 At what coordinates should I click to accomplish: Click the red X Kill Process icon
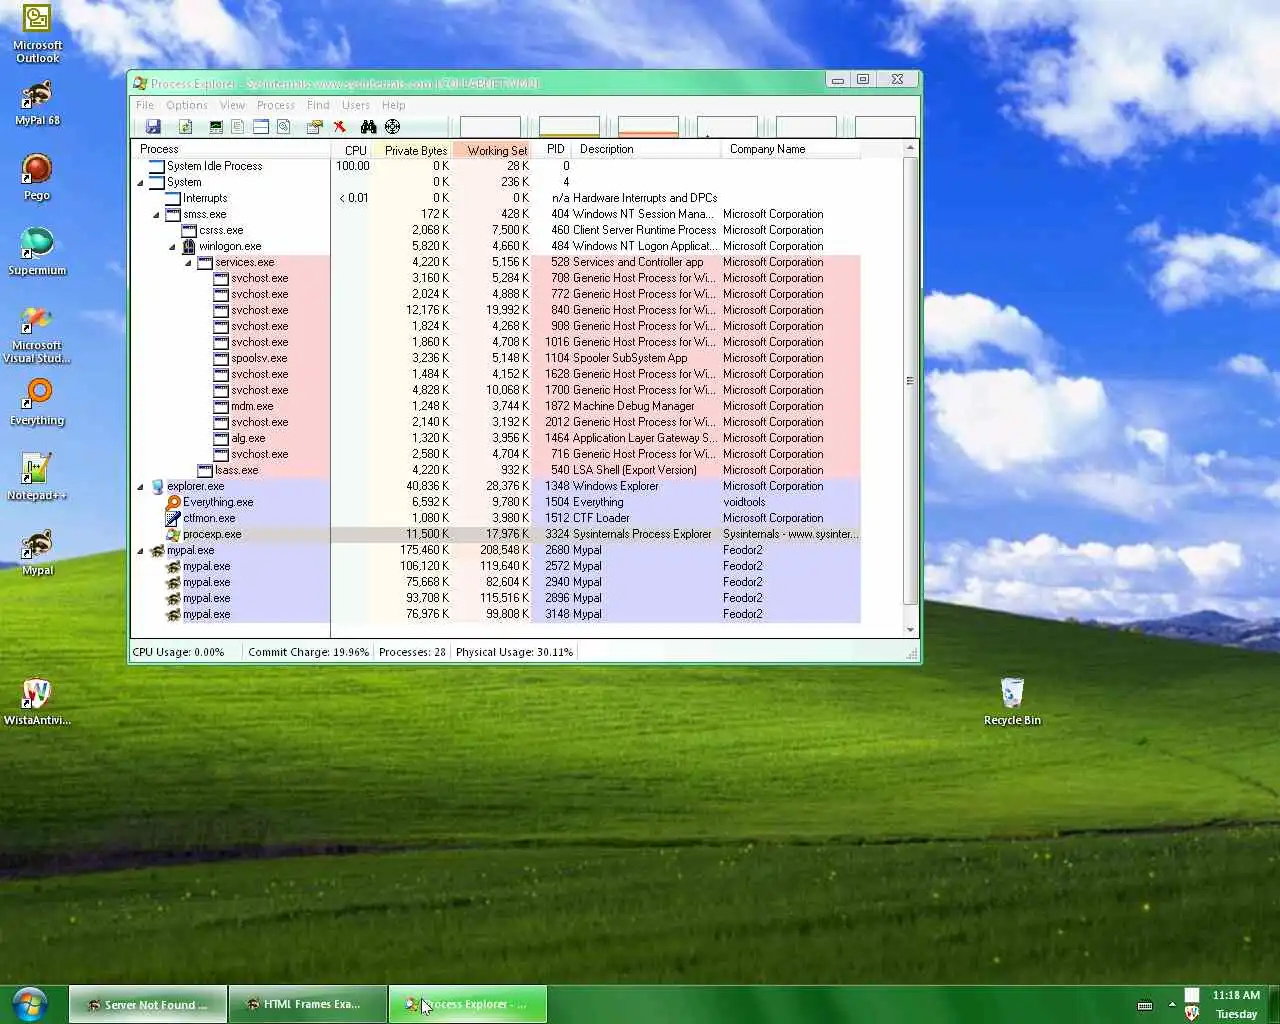[340, 127]
